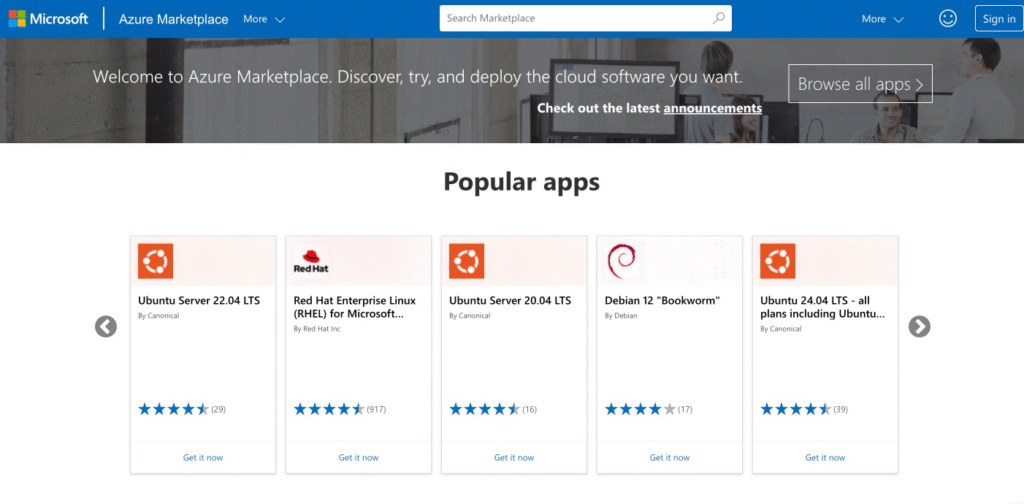The image size is (1024, 504).
Task: Click the Ubuntu Server 20.04 LTS logo
Action: (467, 261)
